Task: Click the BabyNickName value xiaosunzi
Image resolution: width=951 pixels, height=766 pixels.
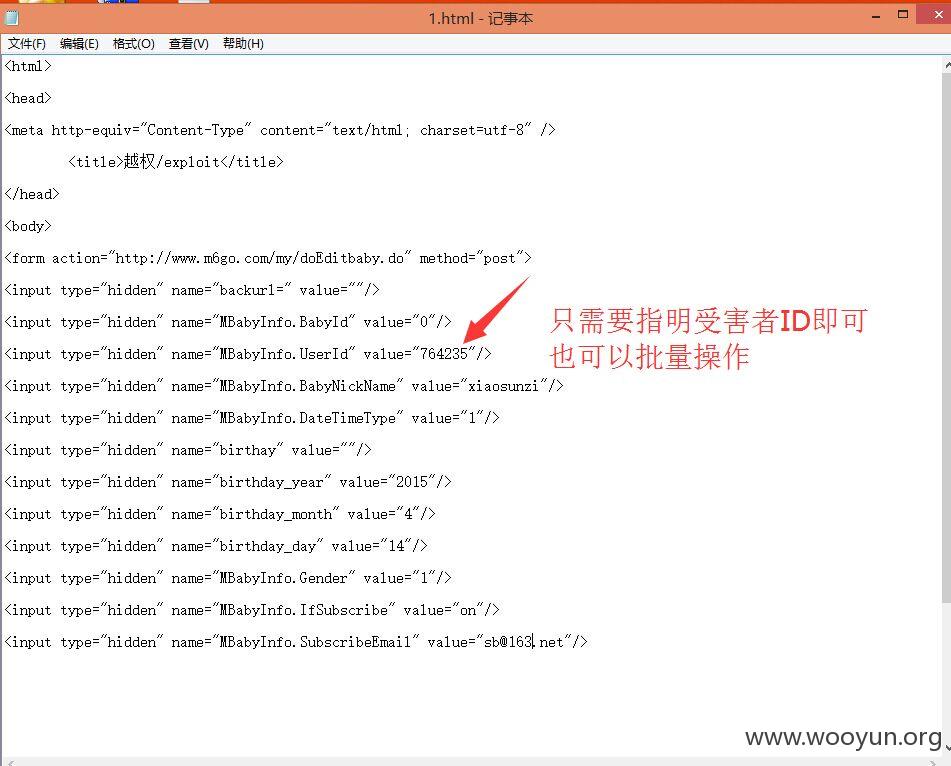Action: tap(503, 386)
